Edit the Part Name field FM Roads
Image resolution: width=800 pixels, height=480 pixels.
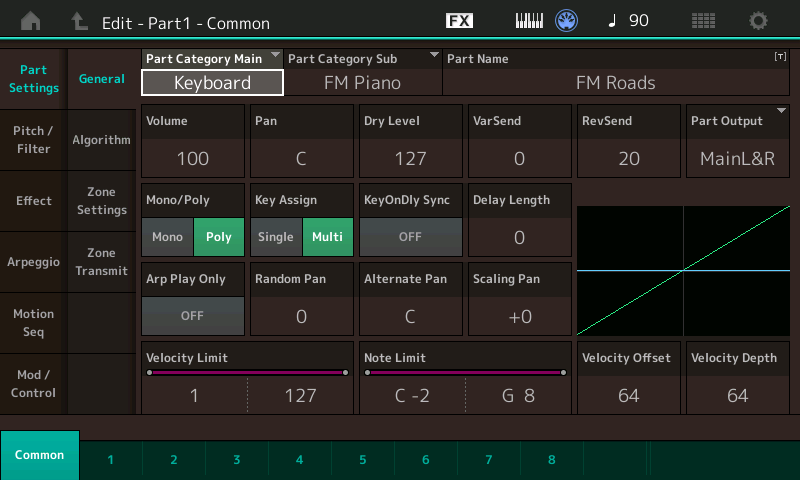tap(615, 82)
